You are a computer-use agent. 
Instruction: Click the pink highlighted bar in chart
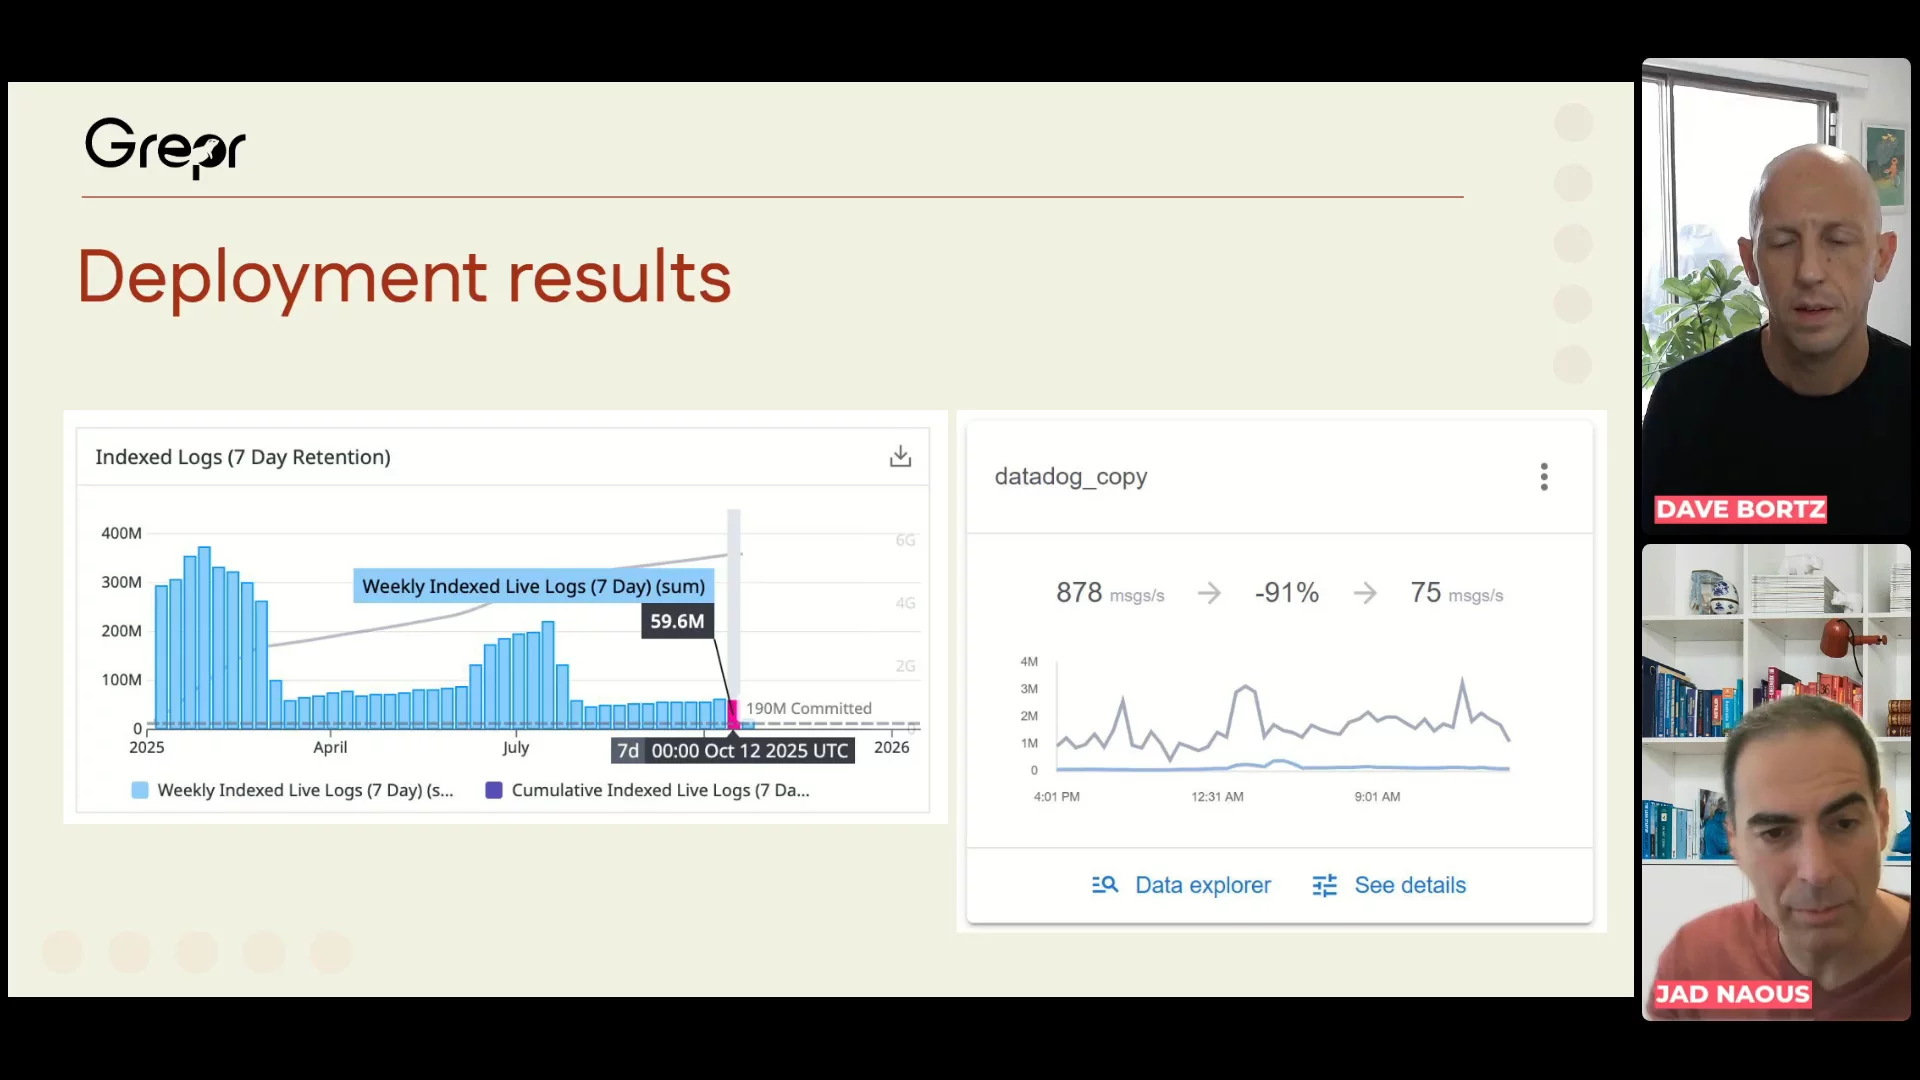click(733, 714)
